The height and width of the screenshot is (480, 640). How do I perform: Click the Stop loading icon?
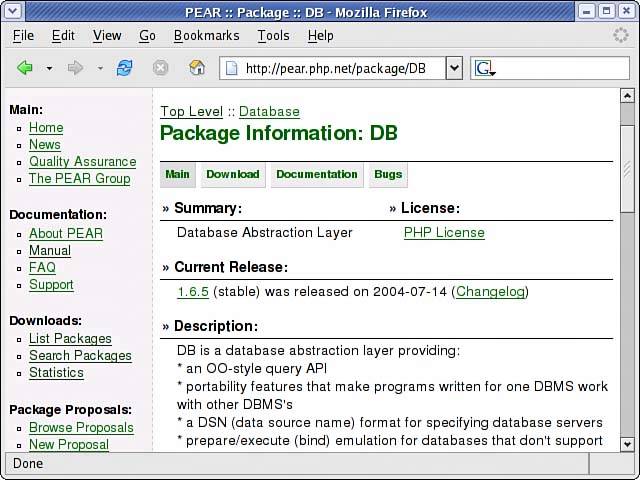(x=160, y=68)
